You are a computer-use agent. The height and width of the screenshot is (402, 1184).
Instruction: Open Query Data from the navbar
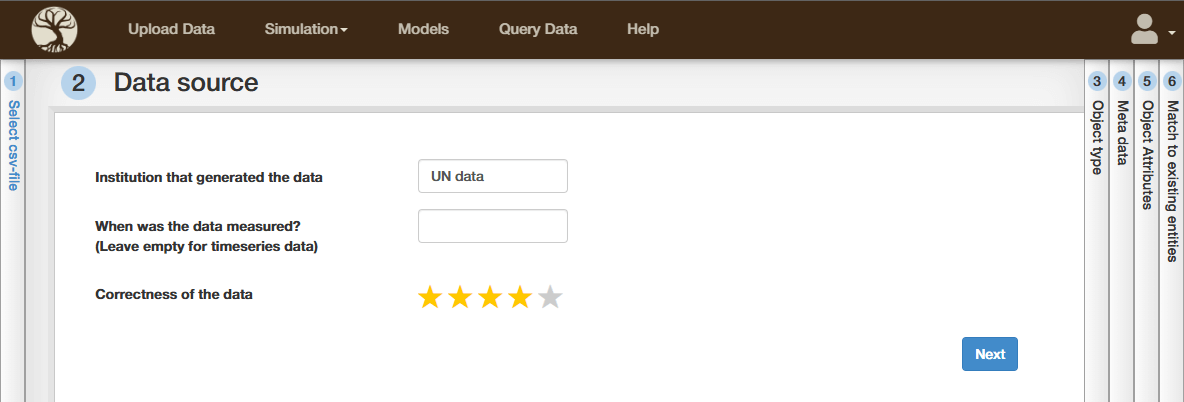tap(538, 29)
